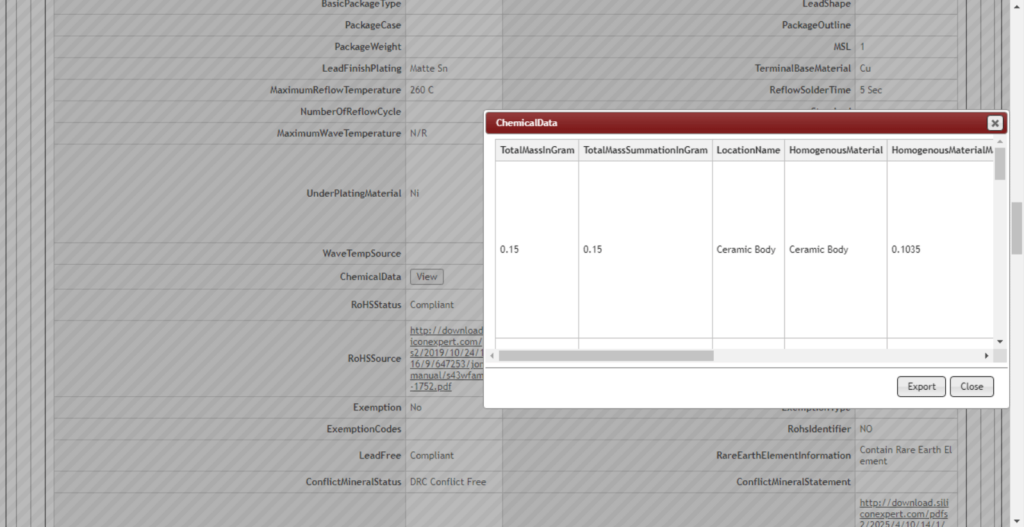
Task: Select the RoHSStatus Compliant value
Action: (x=432, y=305)
